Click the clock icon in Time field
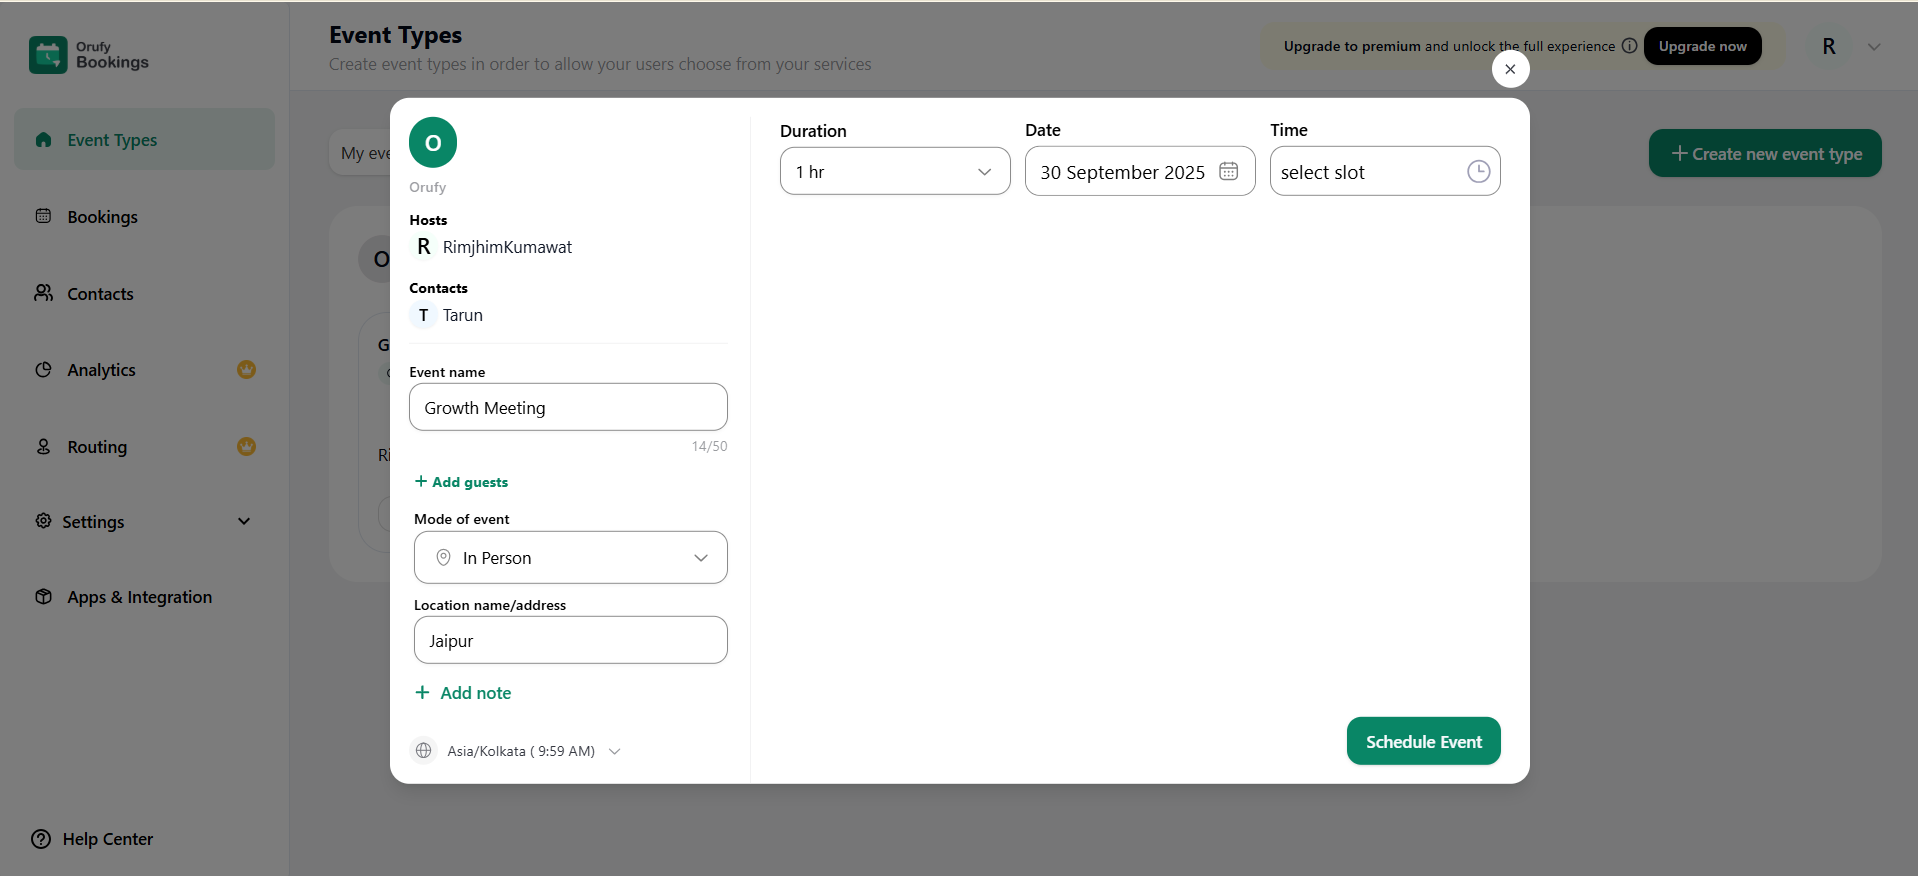 (x=1477, y=171)
